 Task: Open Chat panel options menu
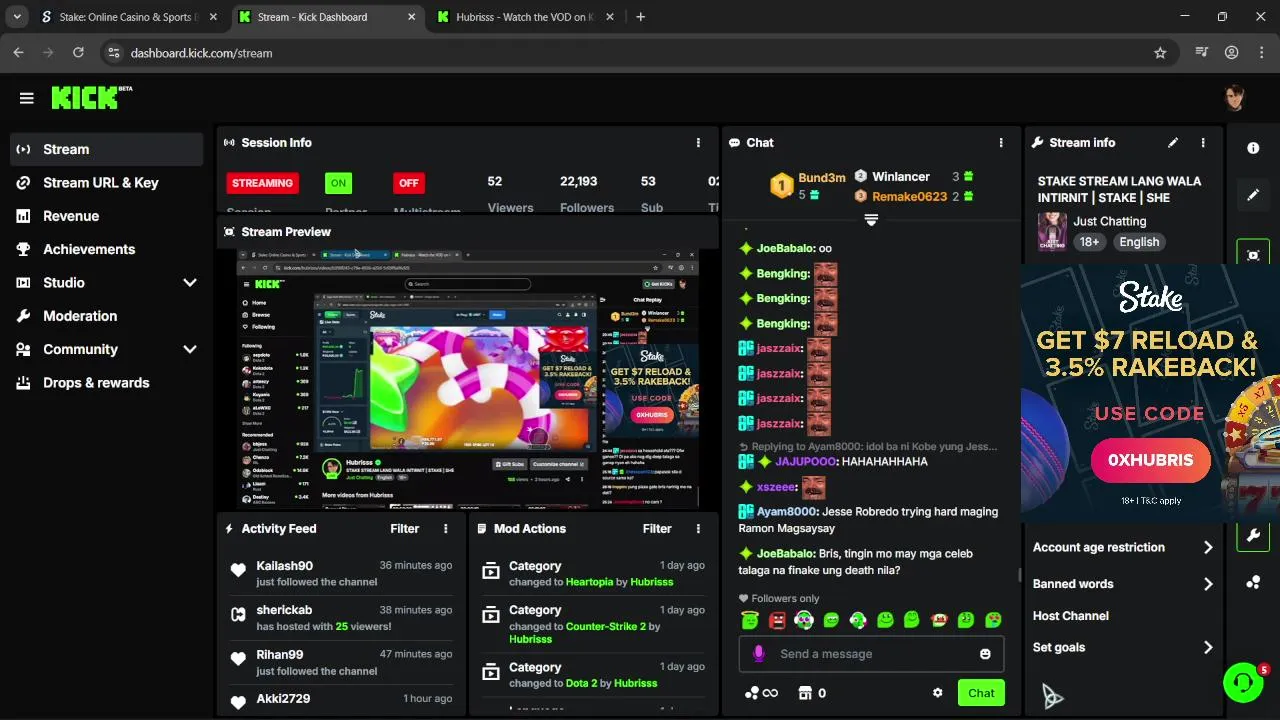pos(1001,143)
